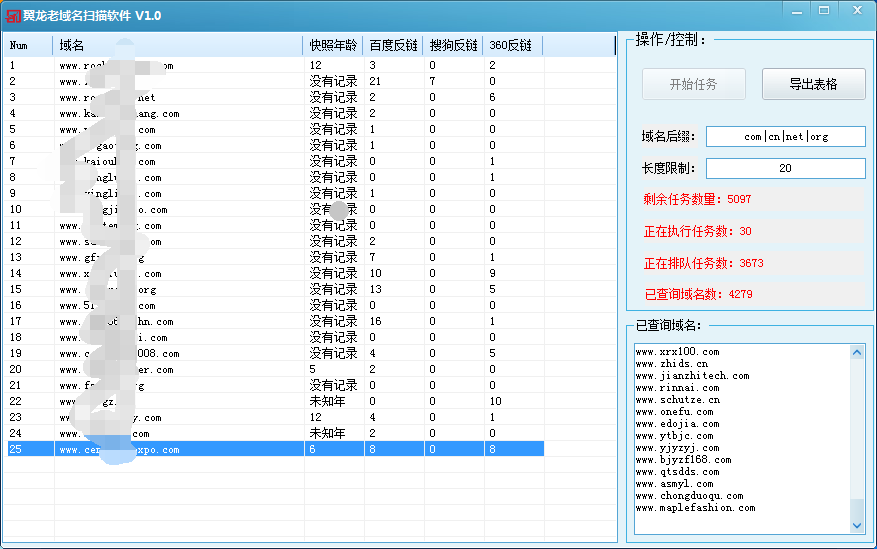Screen dimensions: 877x549
Task: Click row 20 domain ending in er.com
Action: [116, 370]
